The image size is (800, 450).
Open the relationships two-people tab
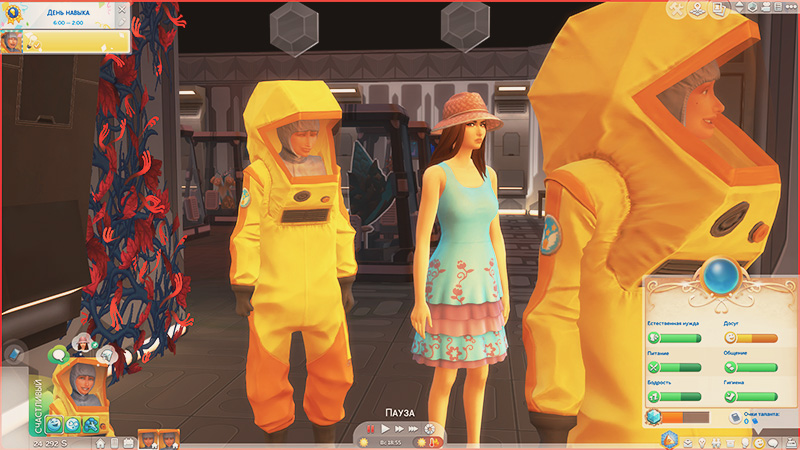click(x=716, y=443)
